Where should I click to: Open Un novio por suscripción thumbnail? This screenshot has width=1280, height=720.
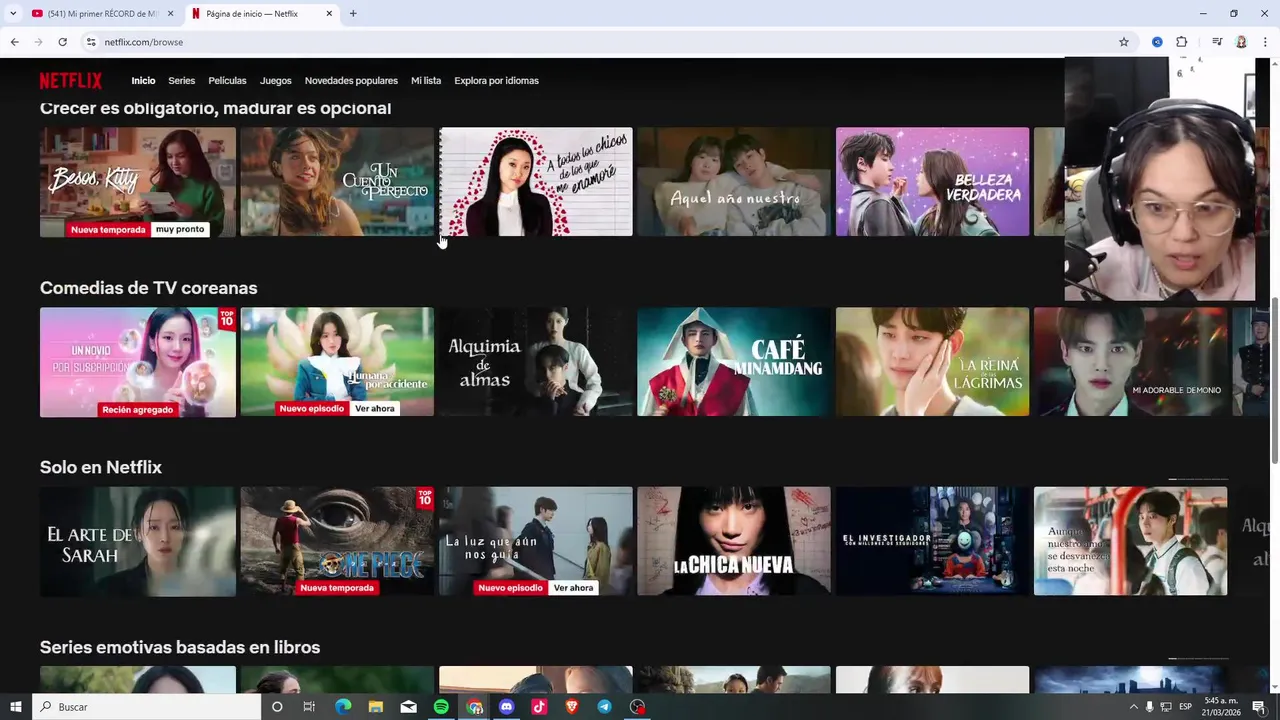click(x=138, y=362)
